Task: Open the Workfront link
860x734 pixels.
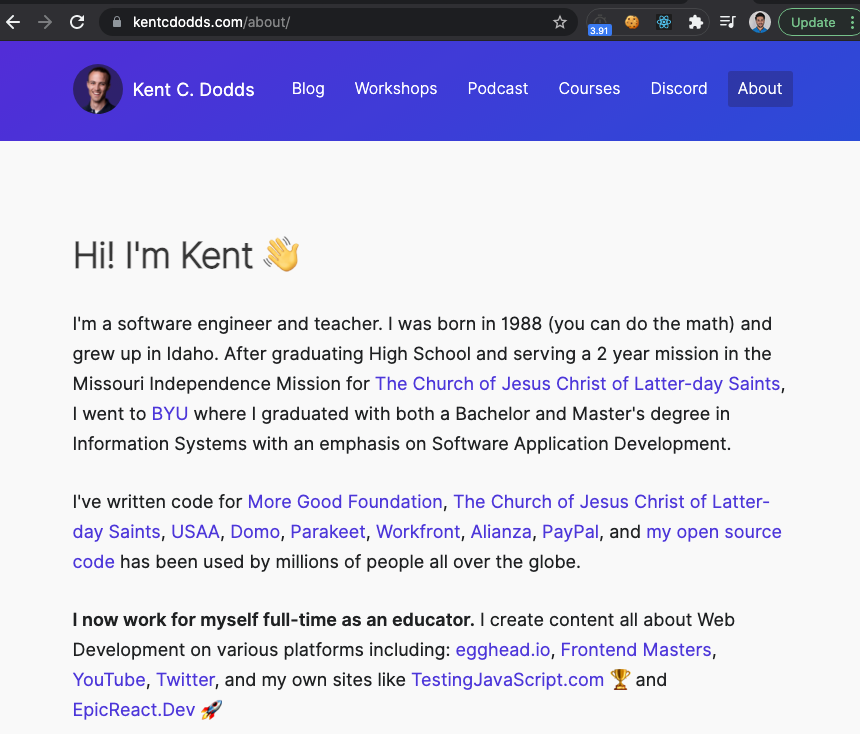Action: tap(418, 532)
